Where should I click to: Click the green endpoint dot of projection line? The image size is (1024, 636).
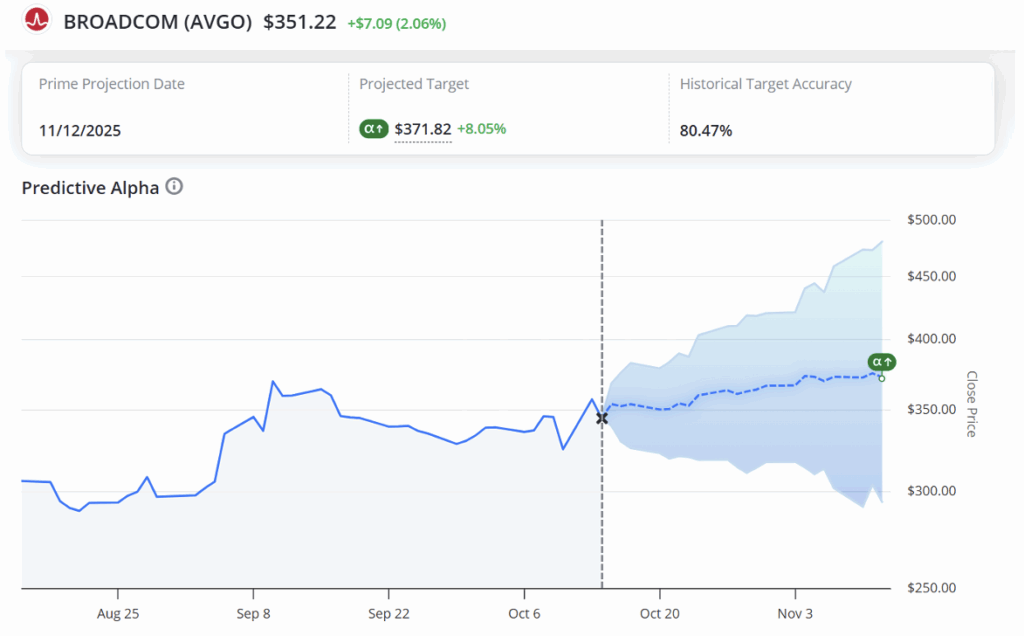tap(882, 378)
